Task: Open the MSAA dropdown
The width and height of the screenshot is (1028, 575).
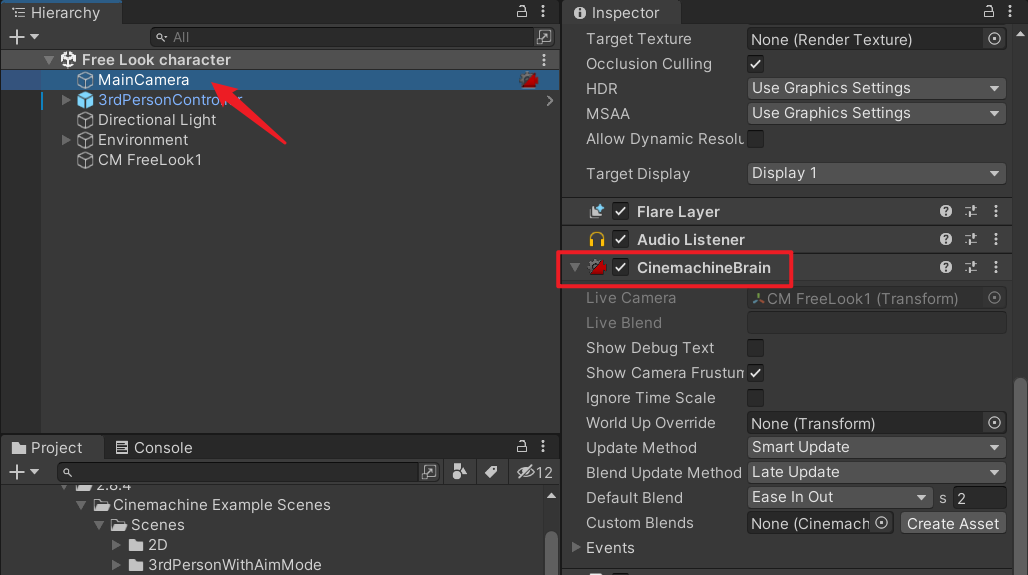Action: (x=877, y=113)
